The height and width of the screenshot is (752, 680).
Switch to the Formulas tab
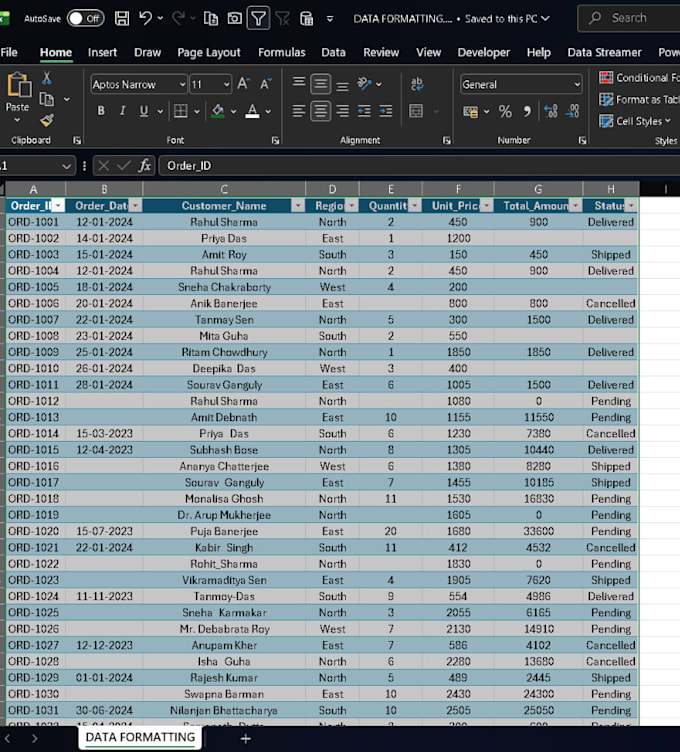[281, 52]
